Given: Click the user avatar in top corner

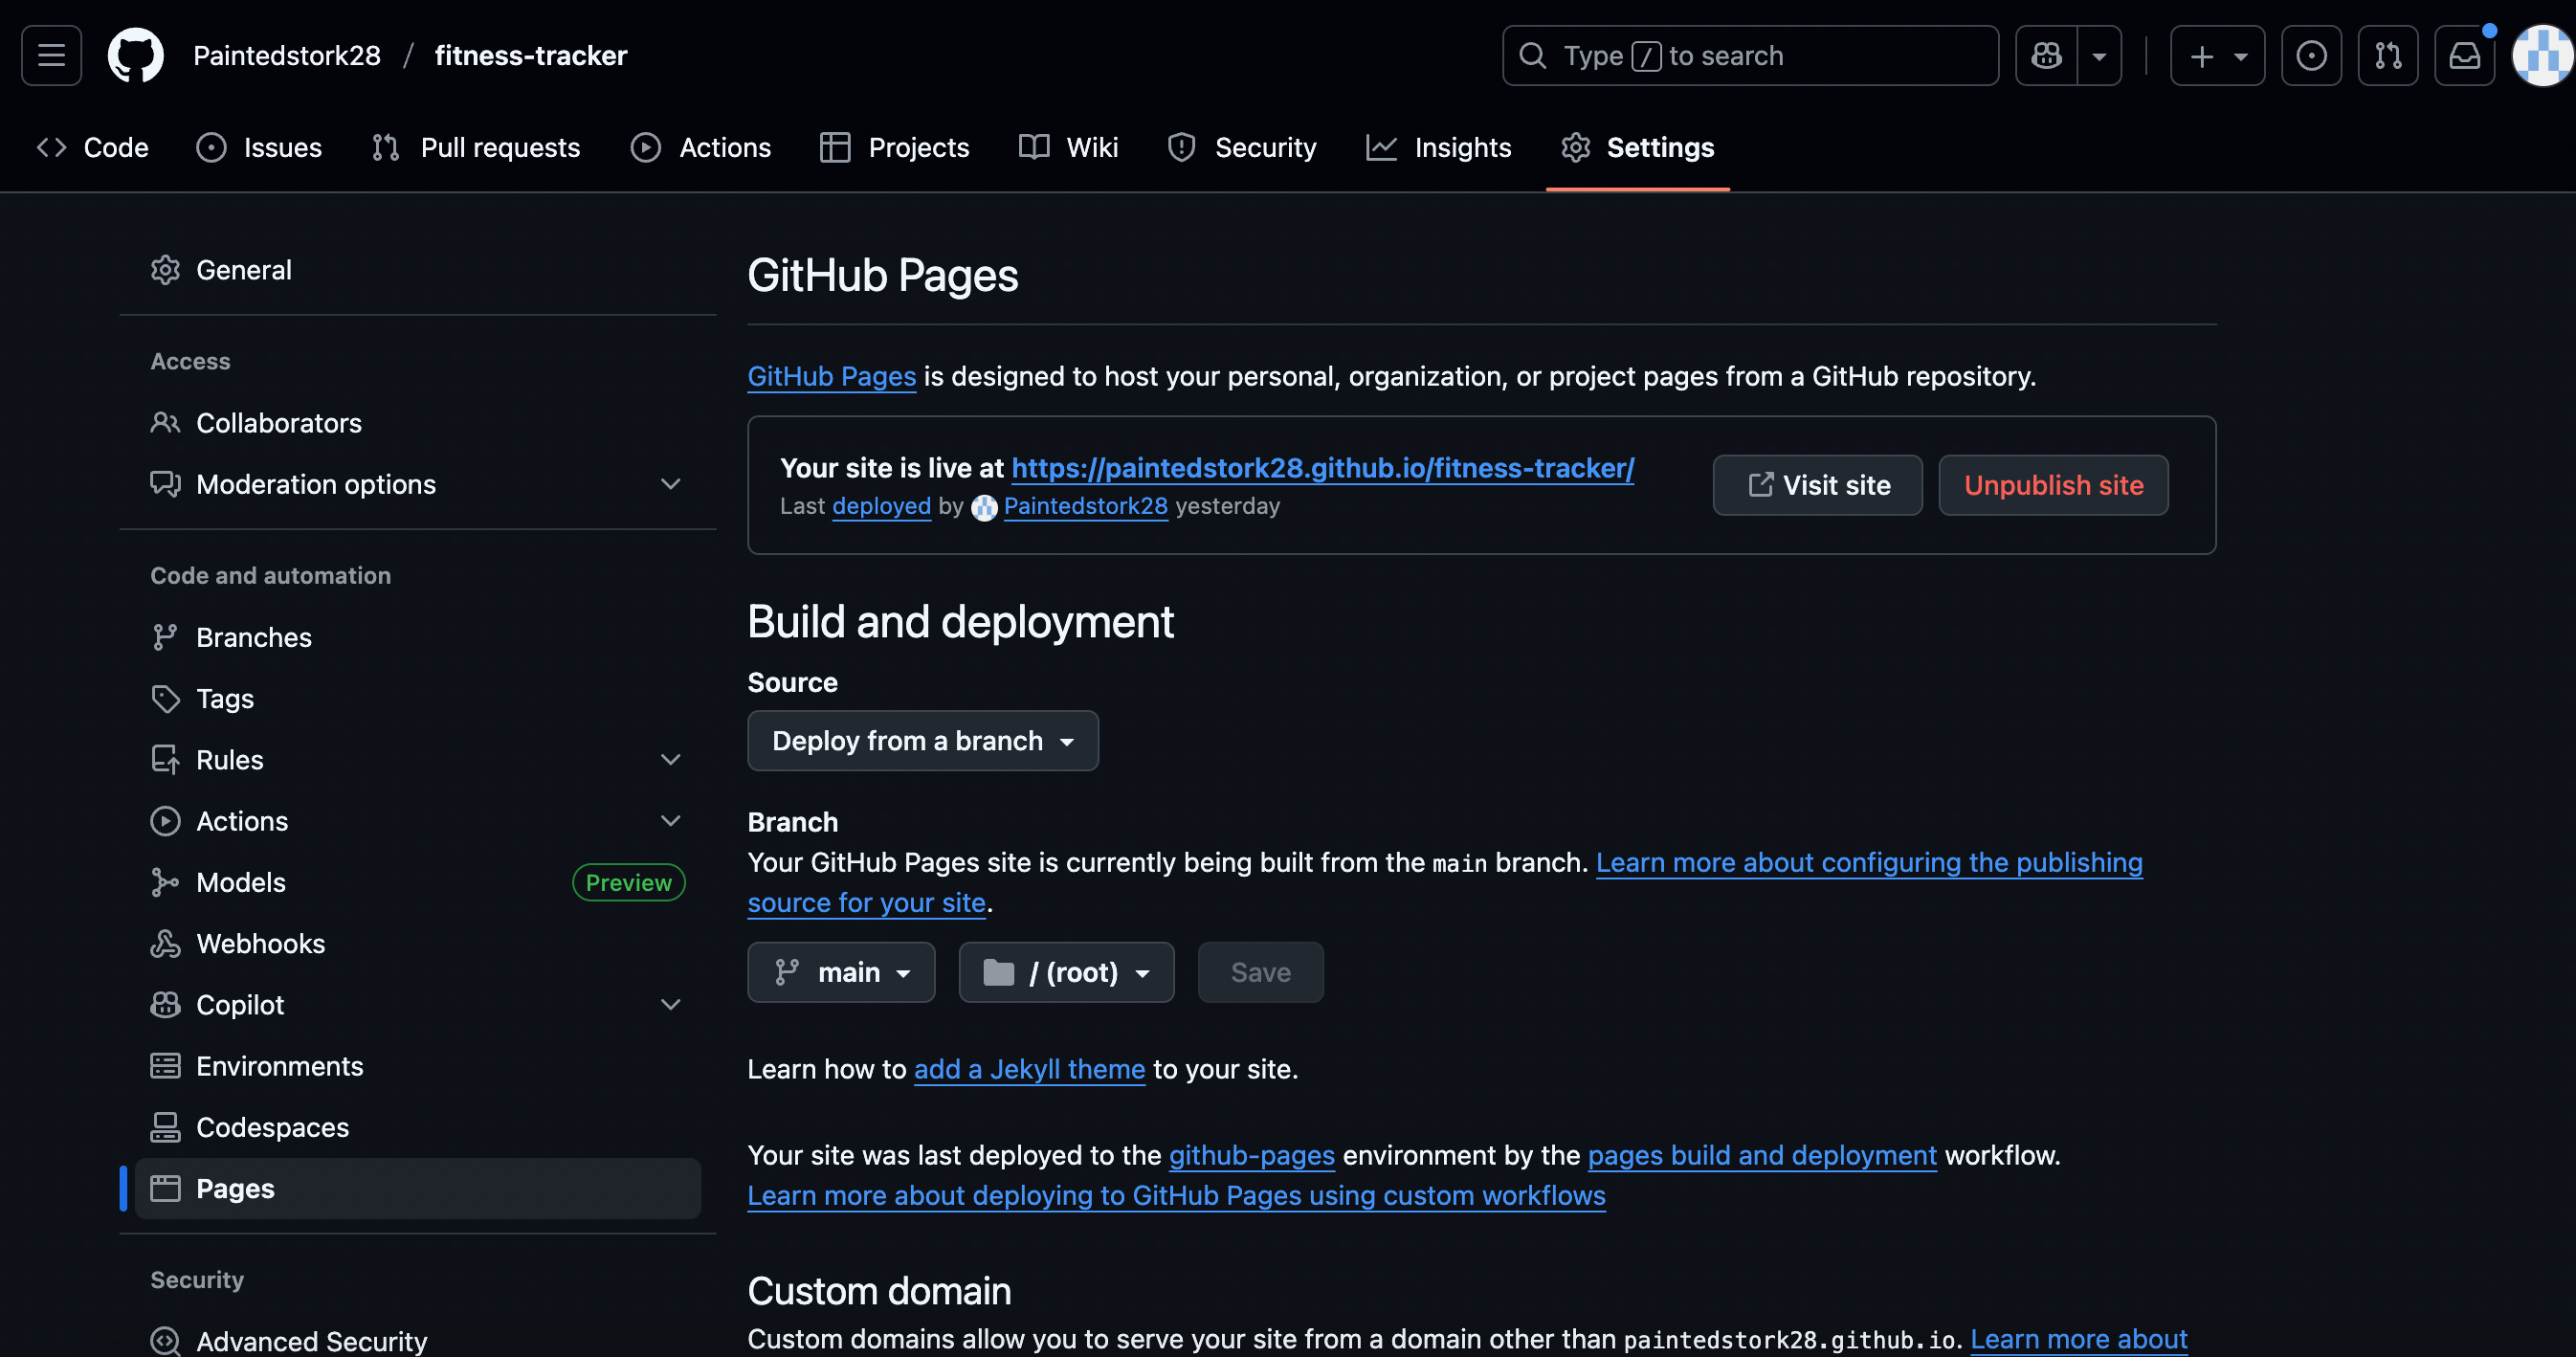Looking at the screenshot, I should 2542,56.
